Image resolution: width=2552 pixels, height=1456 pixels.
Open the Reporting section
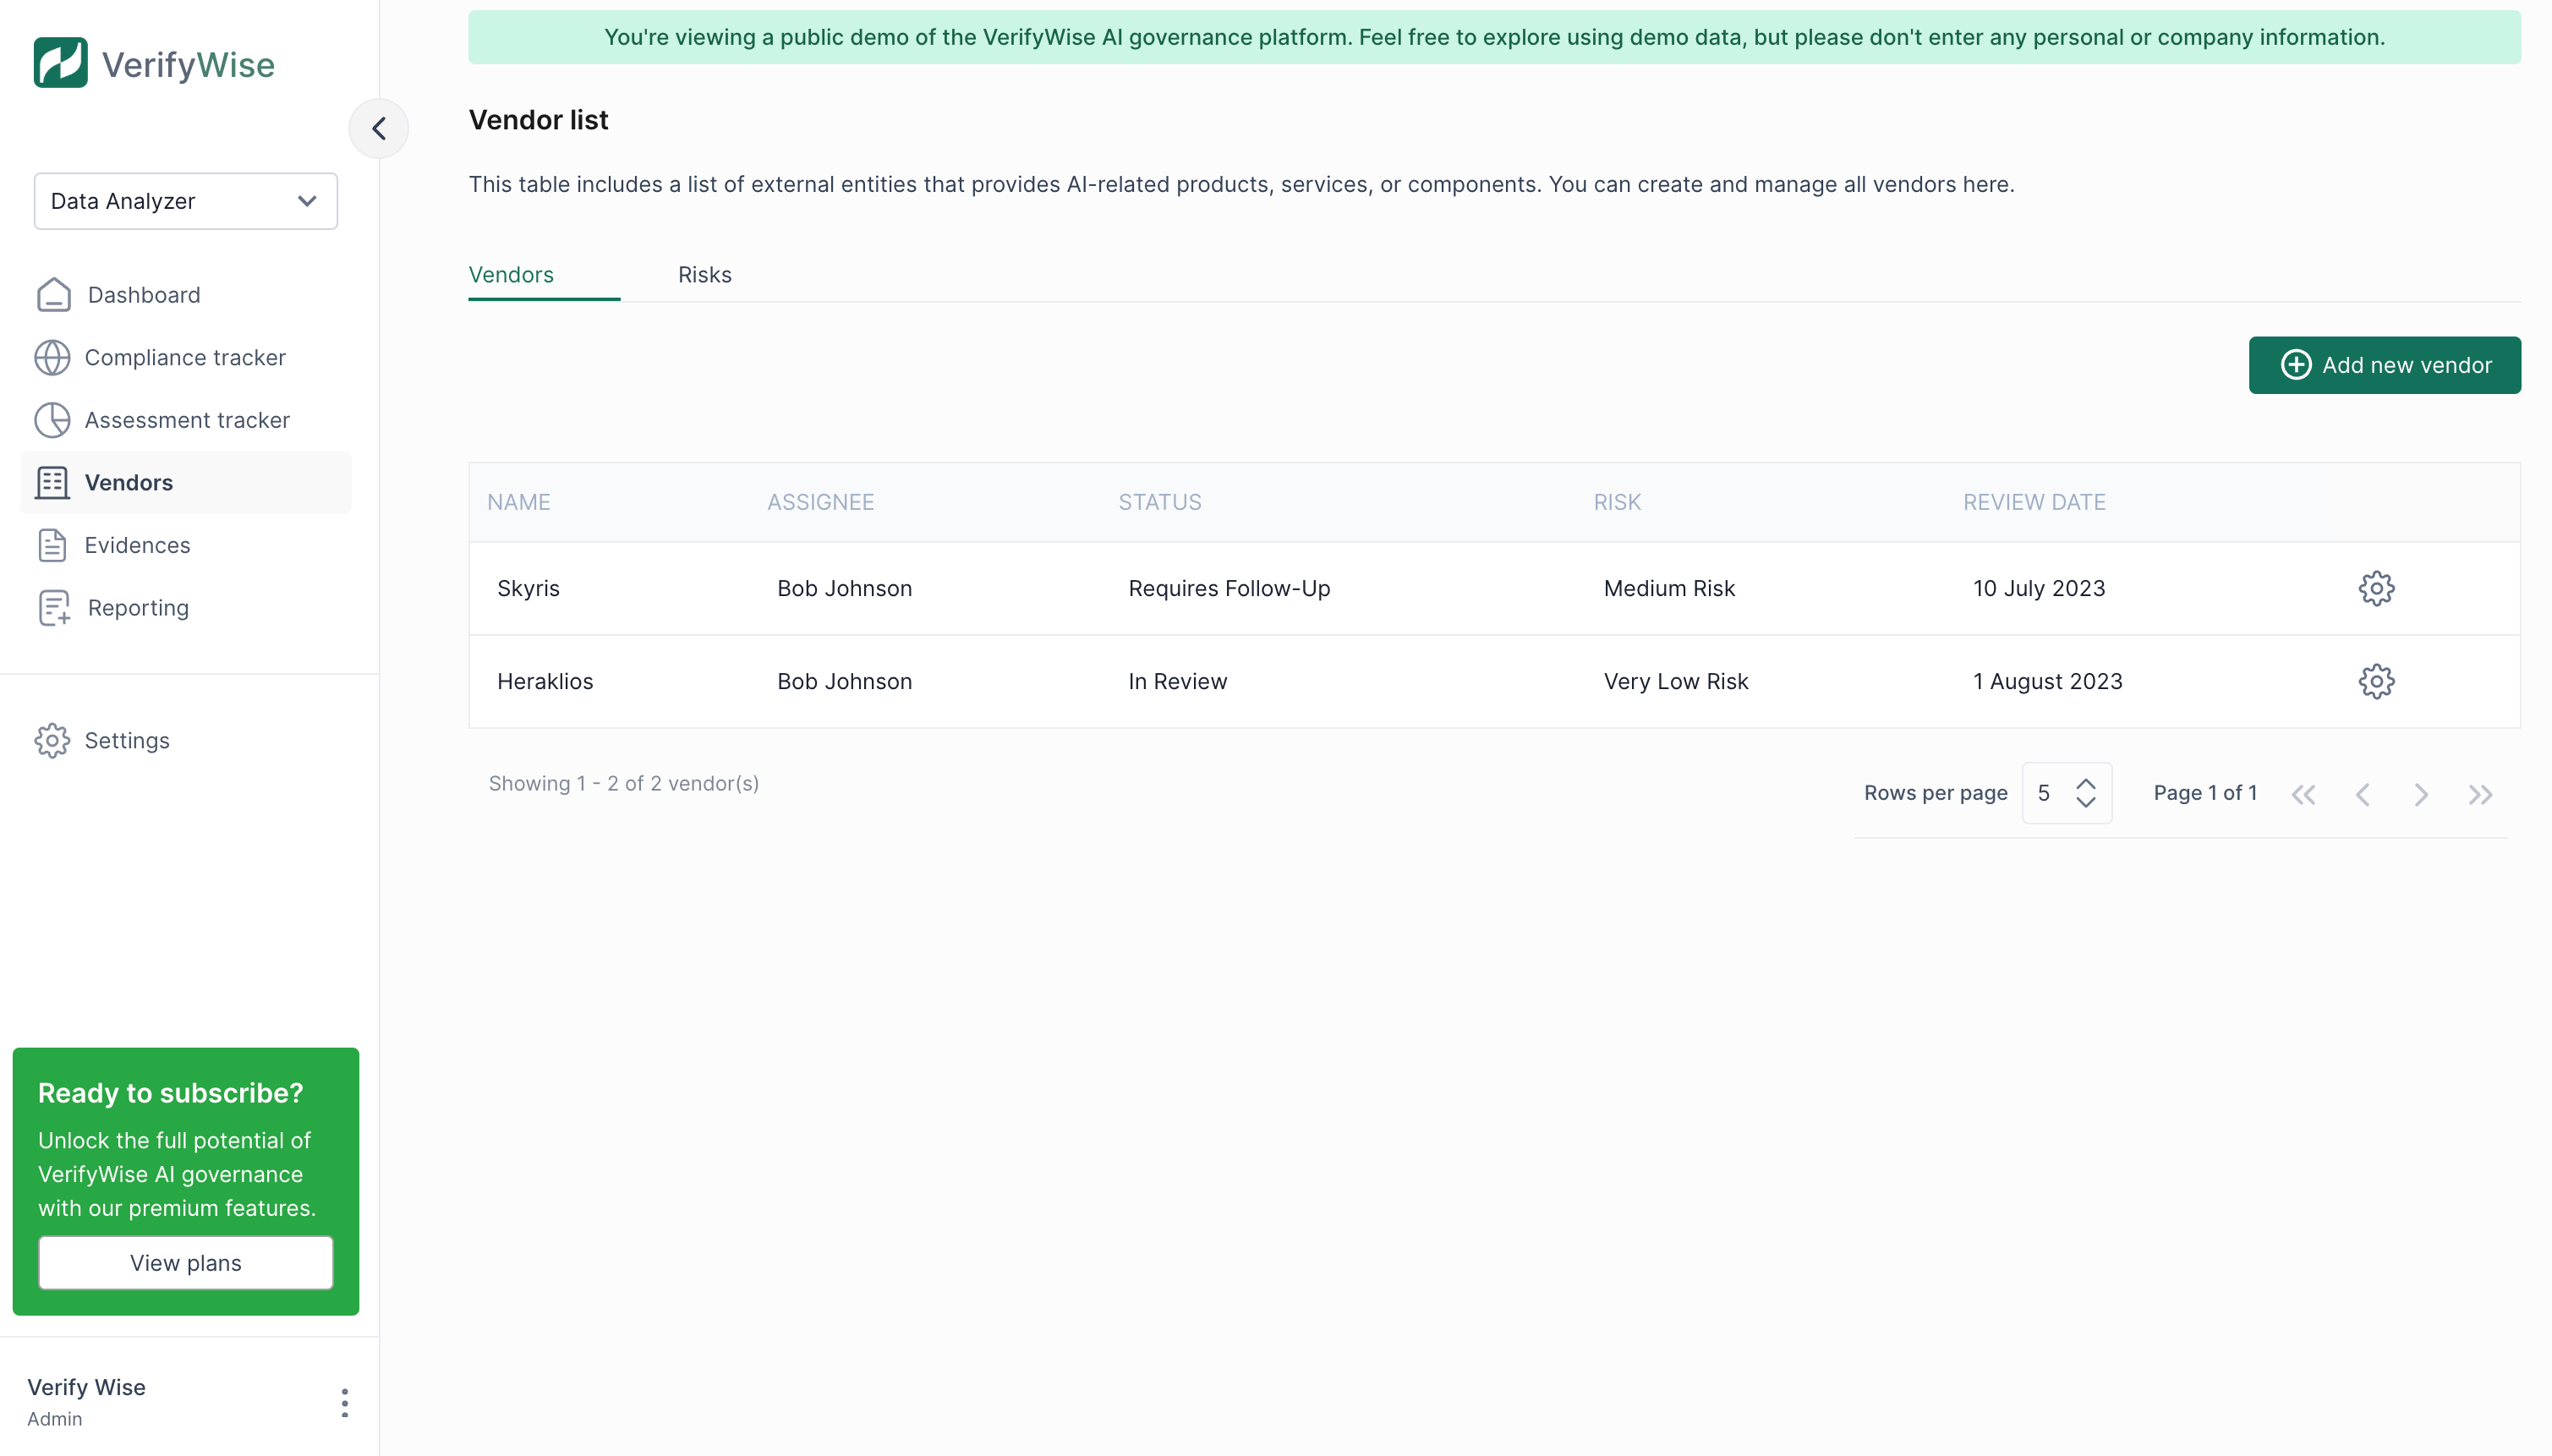(x=136, y=607)
